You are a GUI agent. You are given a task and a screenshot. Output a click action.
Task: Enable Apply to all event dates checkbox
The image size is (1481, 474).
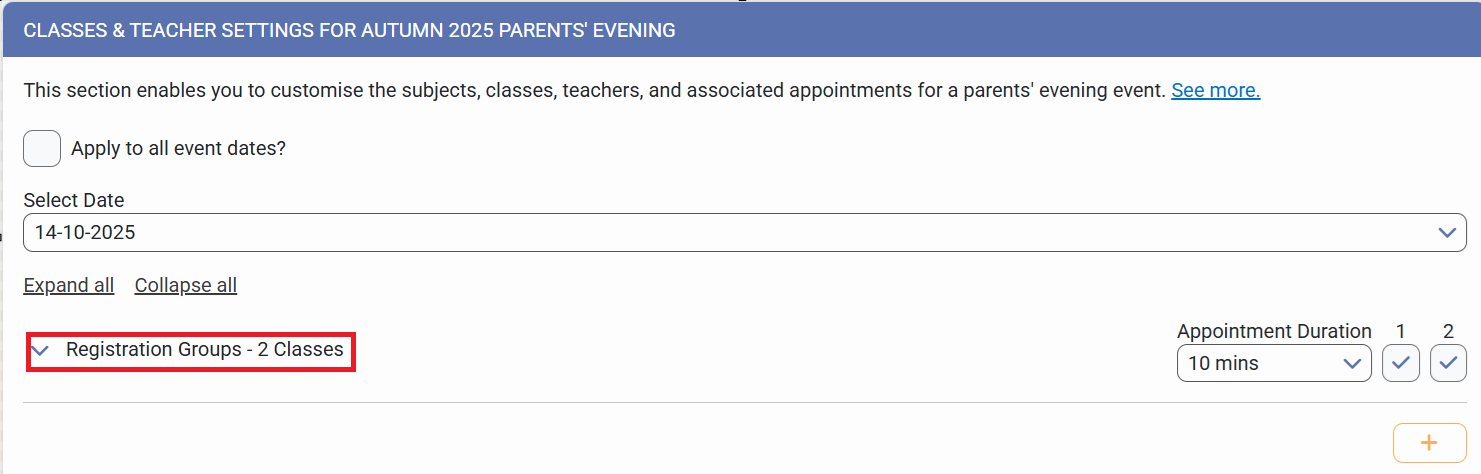click(42, 149)
